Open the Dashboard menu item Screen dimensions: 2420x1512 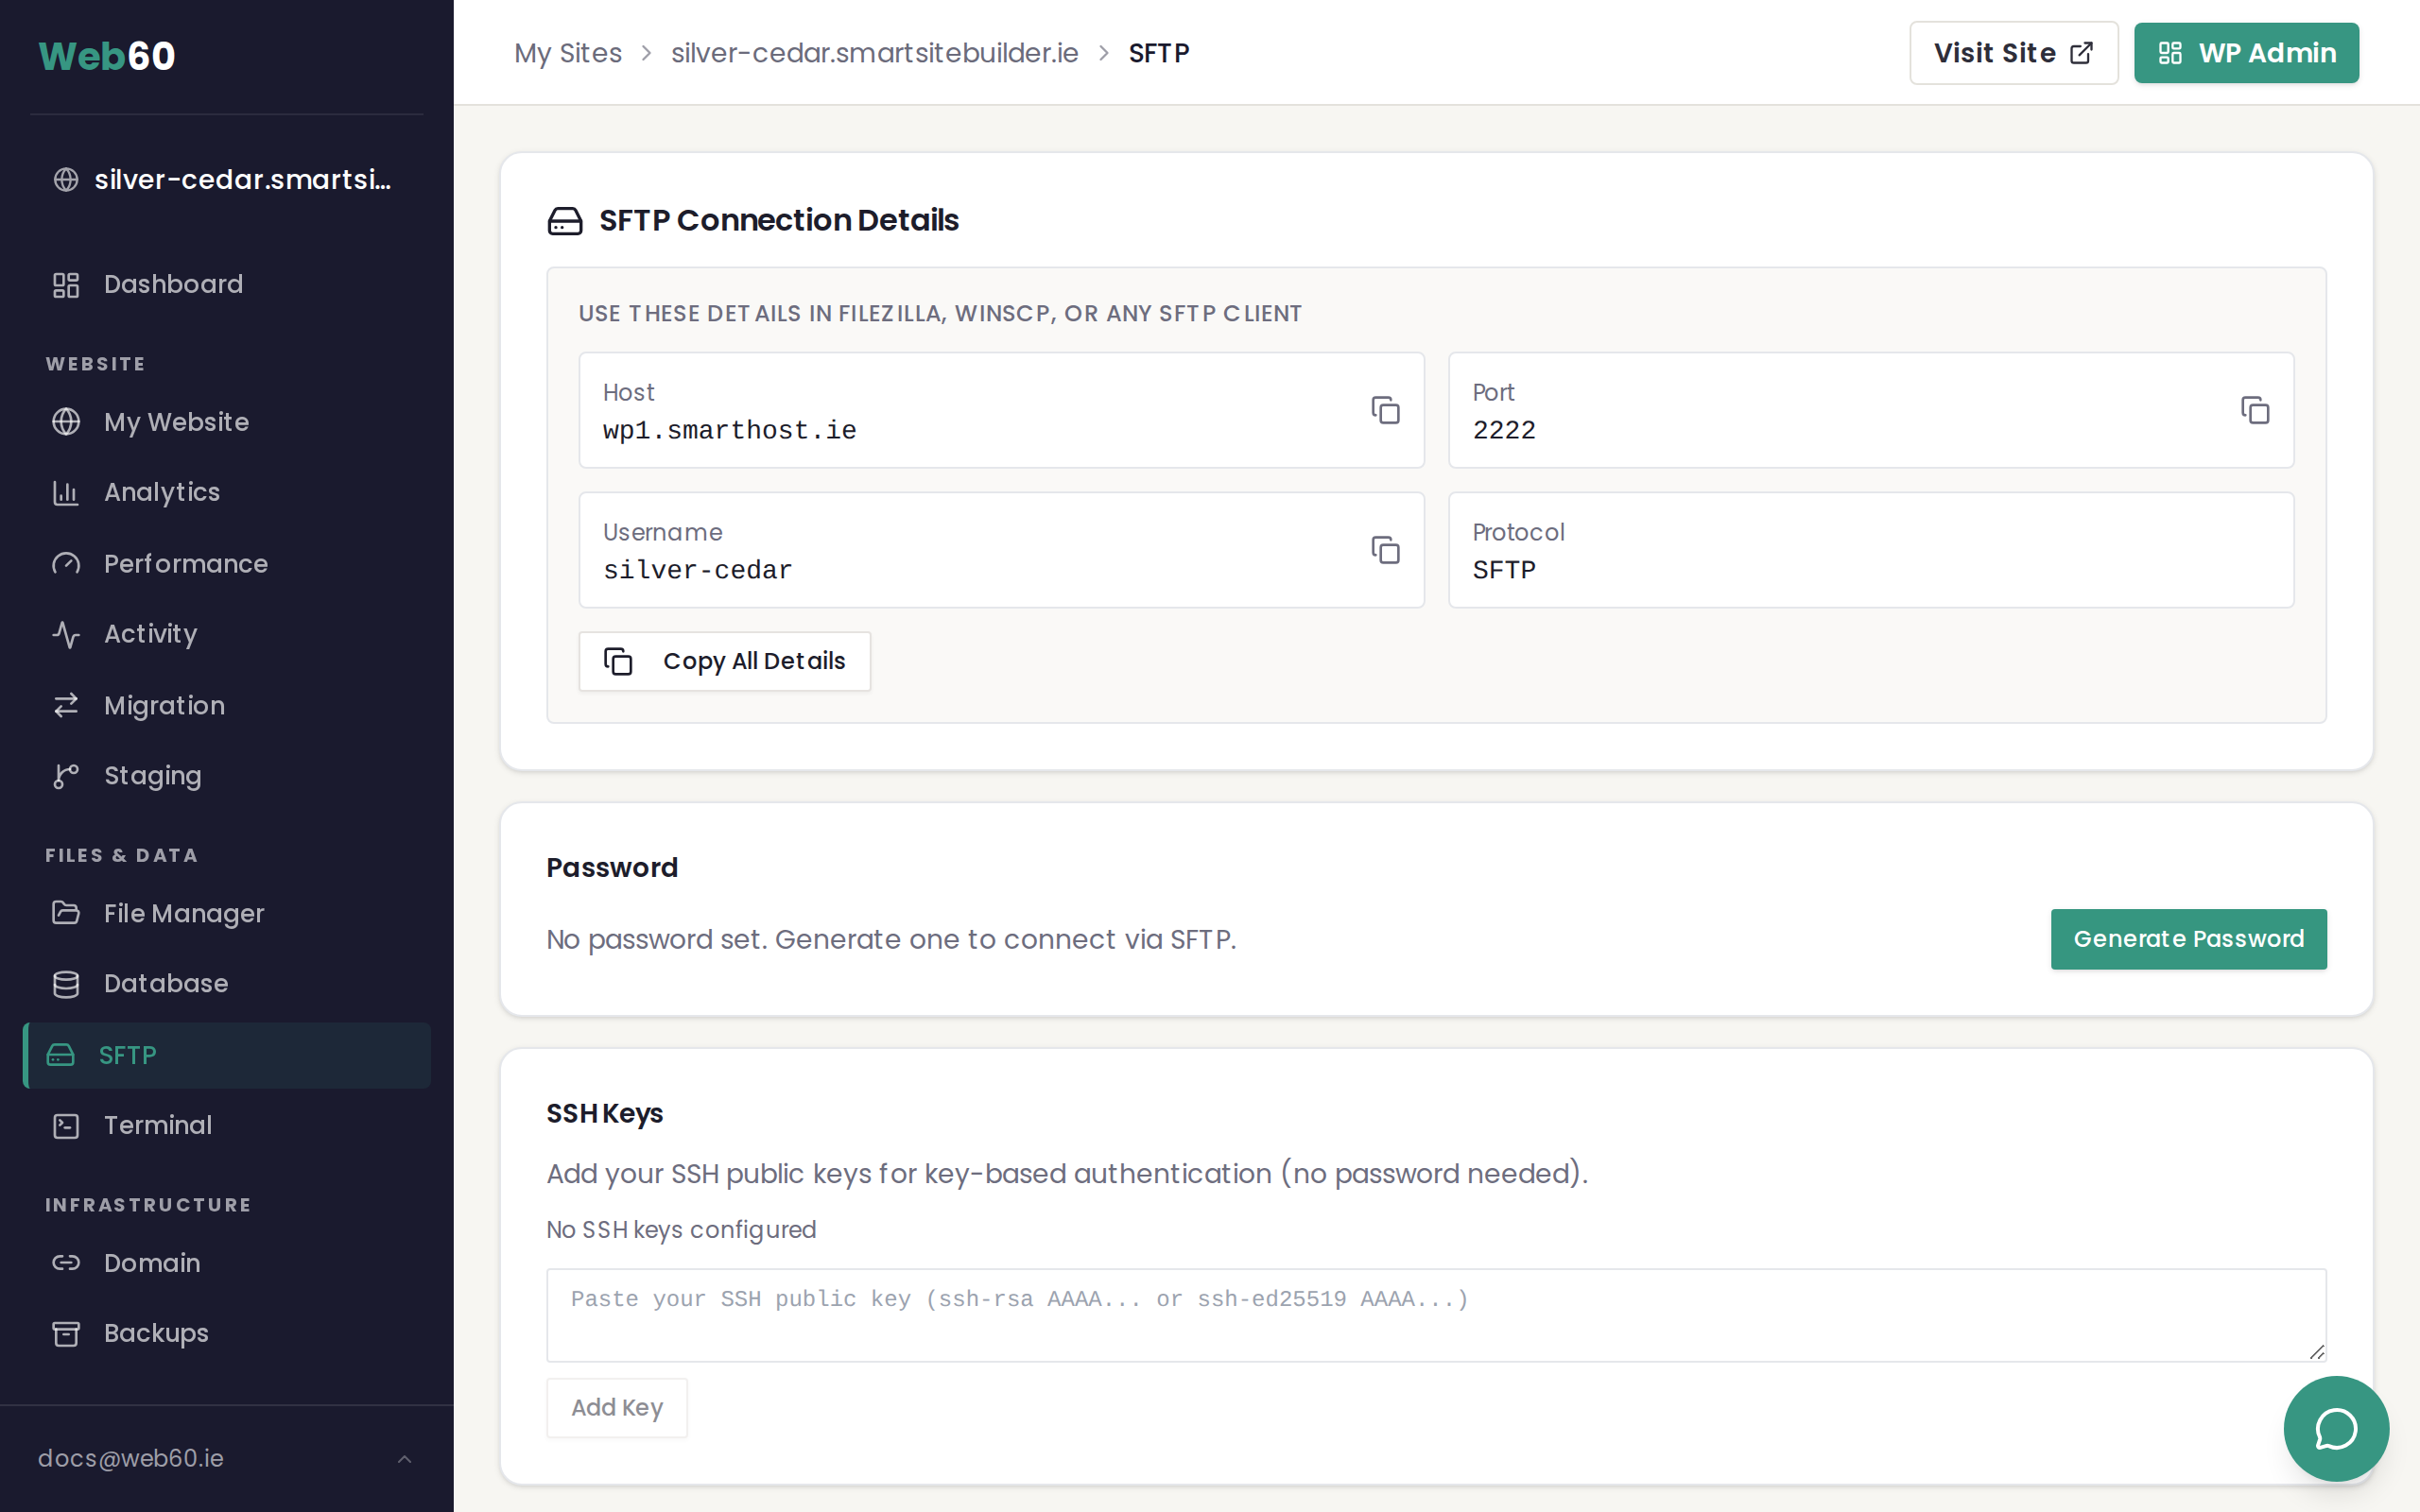pyautogui.click(x=173, y=285)
